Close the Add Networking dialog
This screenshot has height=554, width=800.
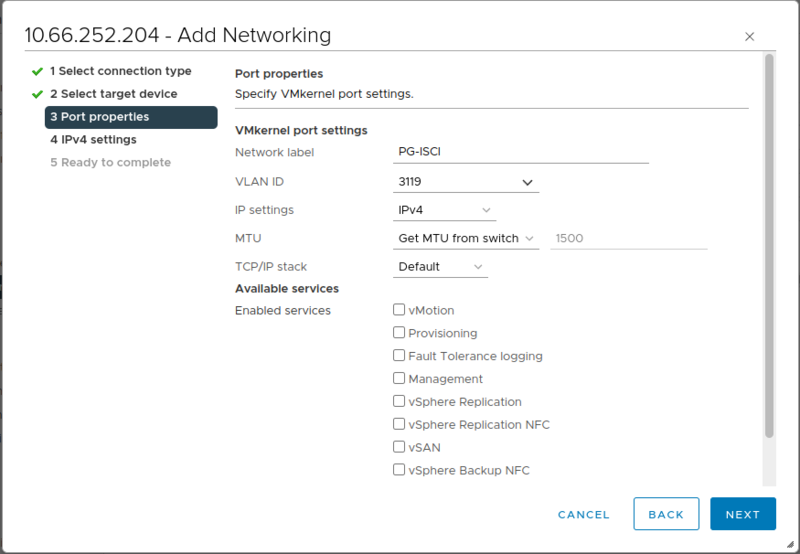[x=750, y=37]
